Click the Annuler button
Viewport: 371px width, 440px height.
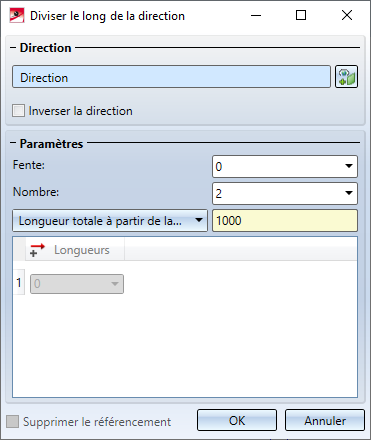click(x=325, y=420)
